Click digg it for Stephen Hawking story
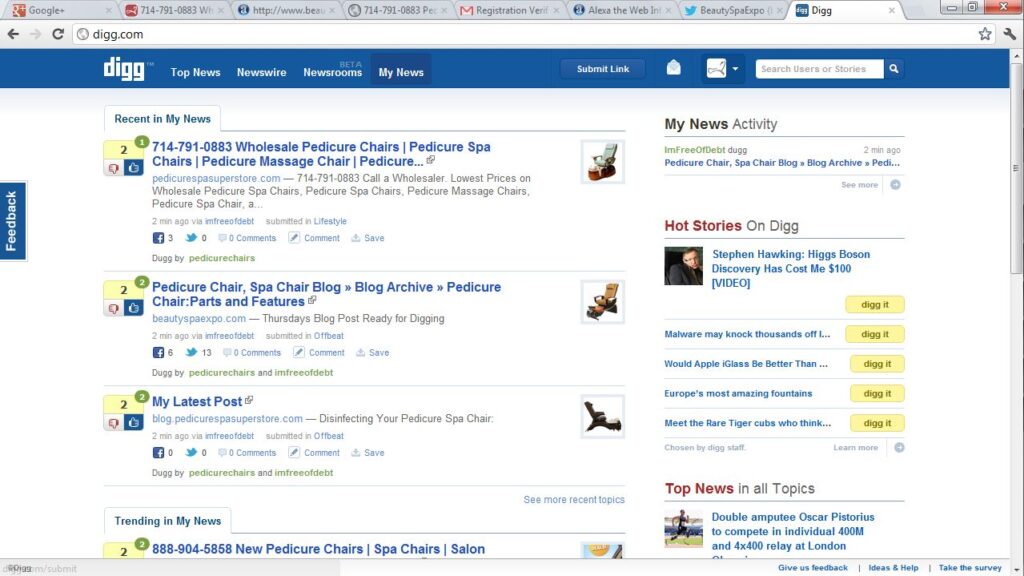1024x576 pixels. (874, 304)
